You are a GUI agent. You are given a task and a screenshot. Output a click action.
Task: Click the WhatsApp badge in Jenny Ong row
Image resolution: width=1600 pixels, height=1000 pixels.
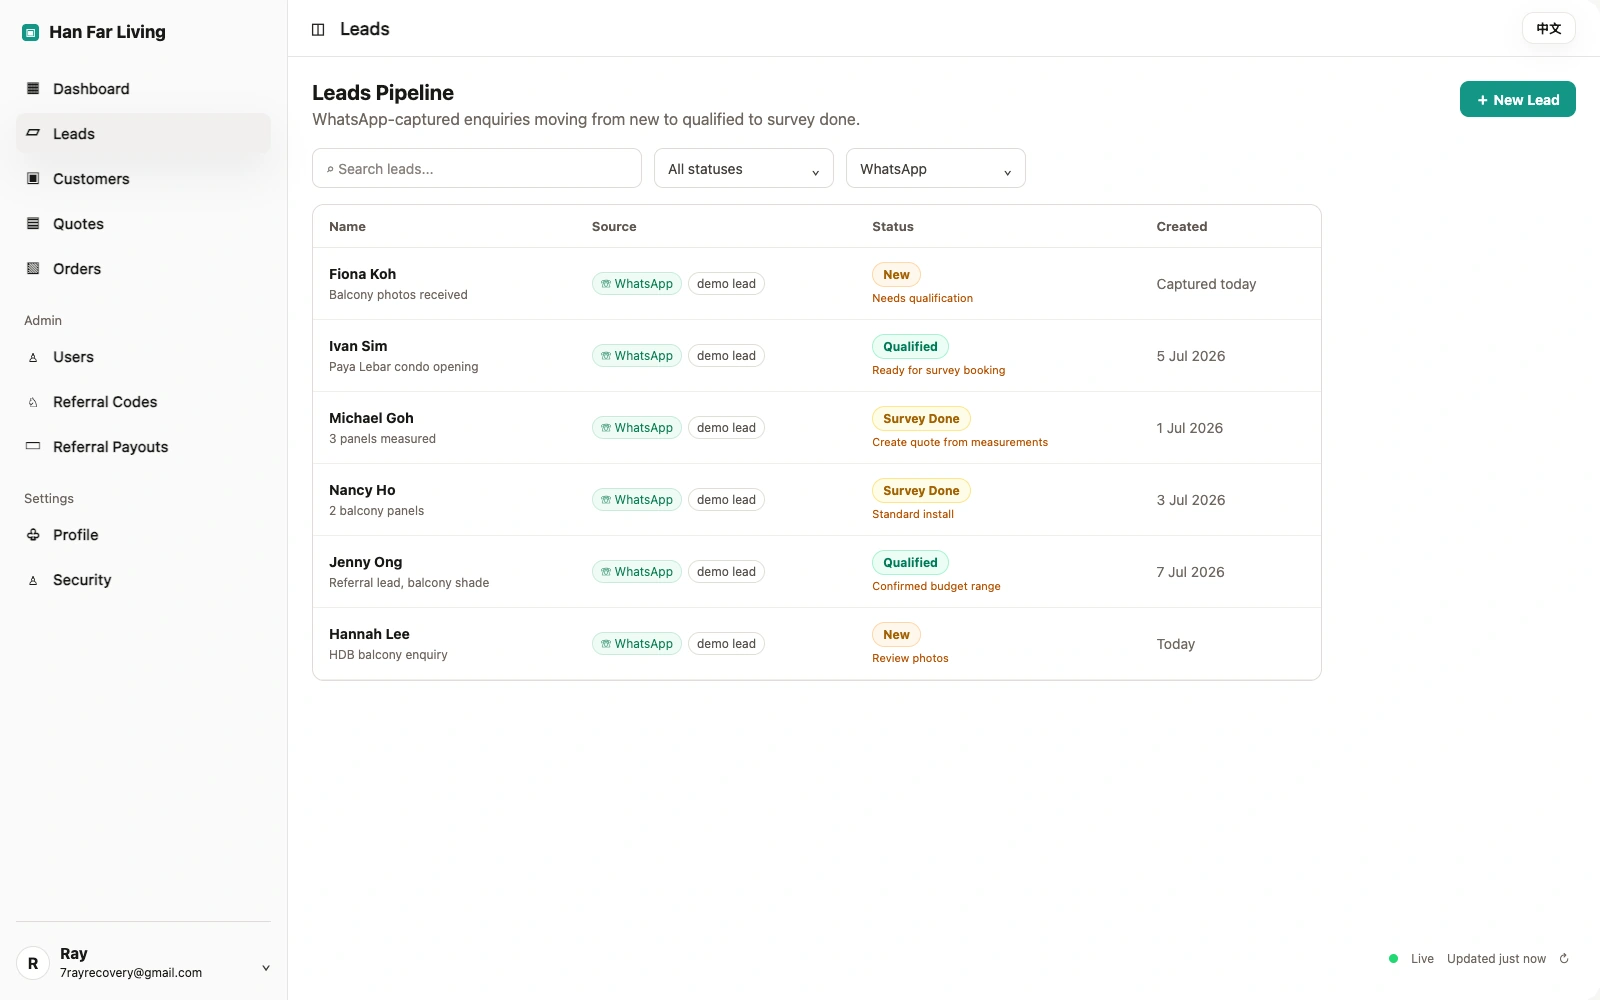pos(637,572)
